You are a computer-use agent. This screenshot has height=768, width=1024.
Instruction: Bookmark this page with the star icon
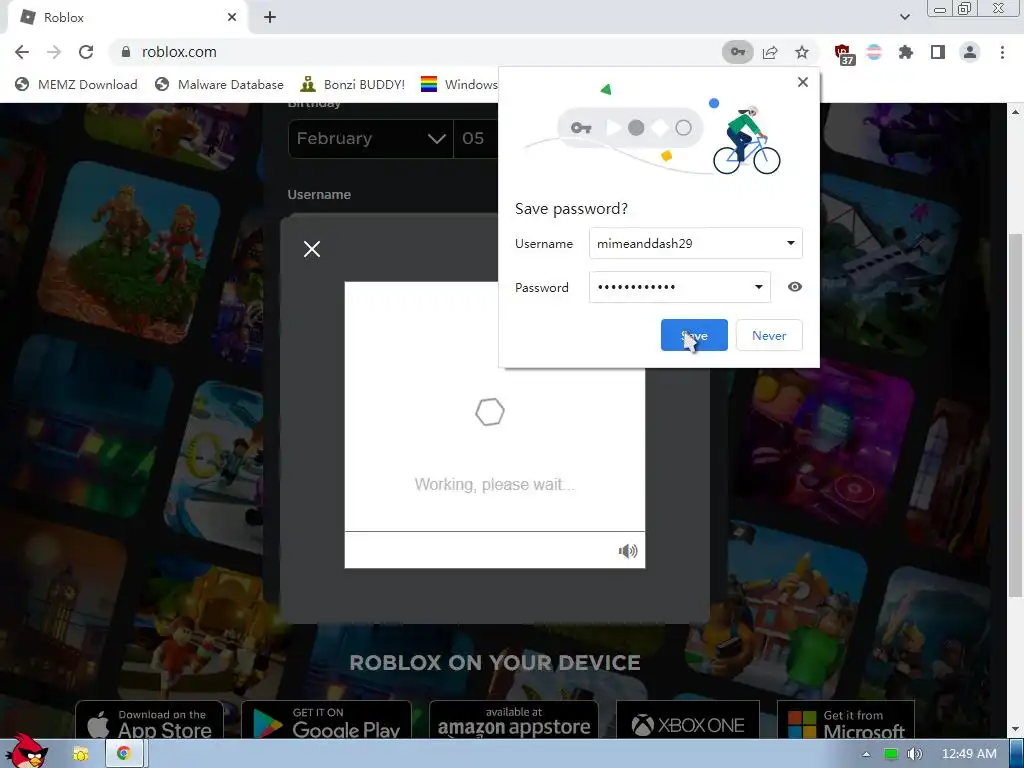[802, 52]
